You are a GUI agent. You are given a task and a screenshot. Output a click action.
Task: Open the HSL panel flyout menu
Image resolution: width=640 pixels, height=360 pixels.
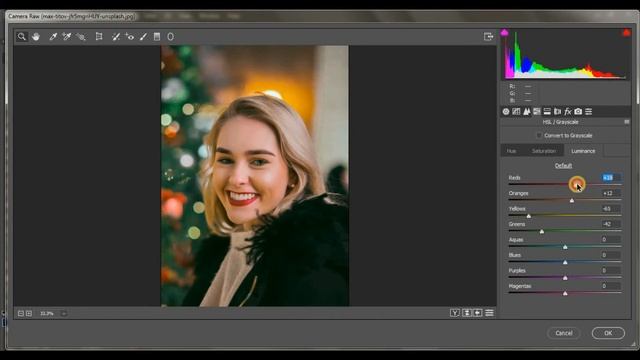(627, 122)
